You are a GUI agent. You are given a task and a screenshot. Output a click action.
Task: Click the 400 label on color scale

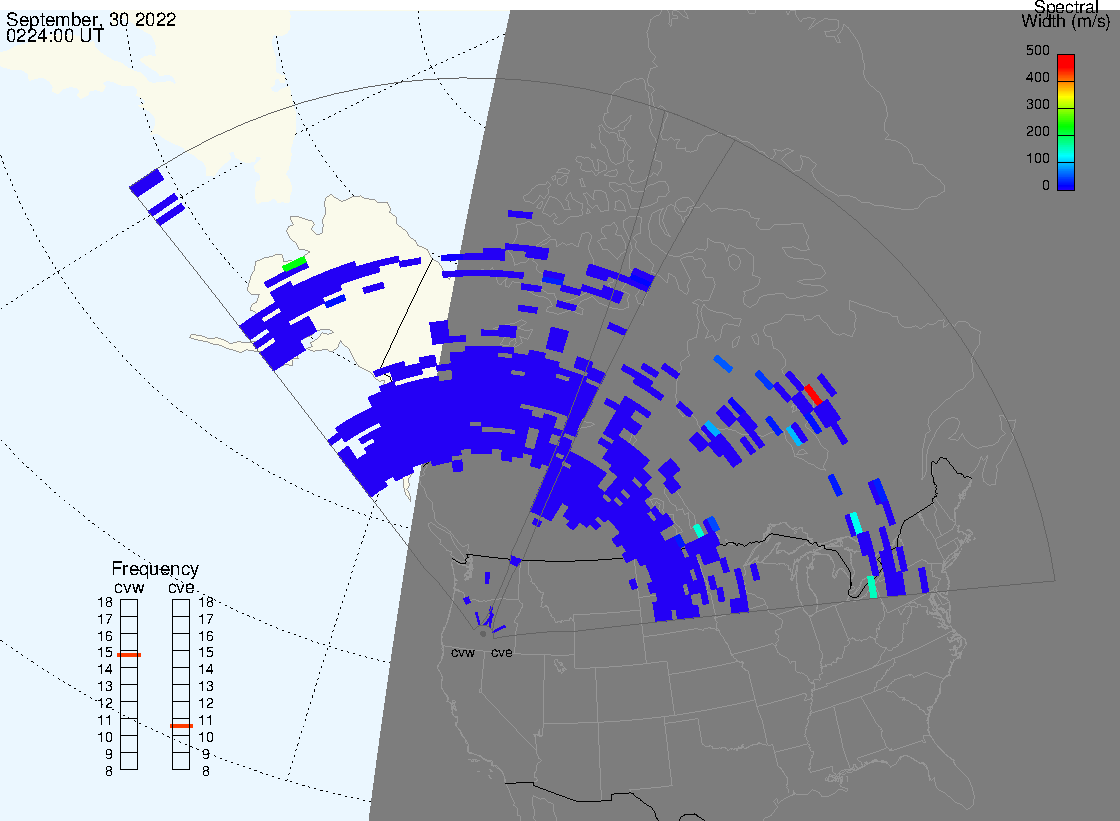(1037, 77)
